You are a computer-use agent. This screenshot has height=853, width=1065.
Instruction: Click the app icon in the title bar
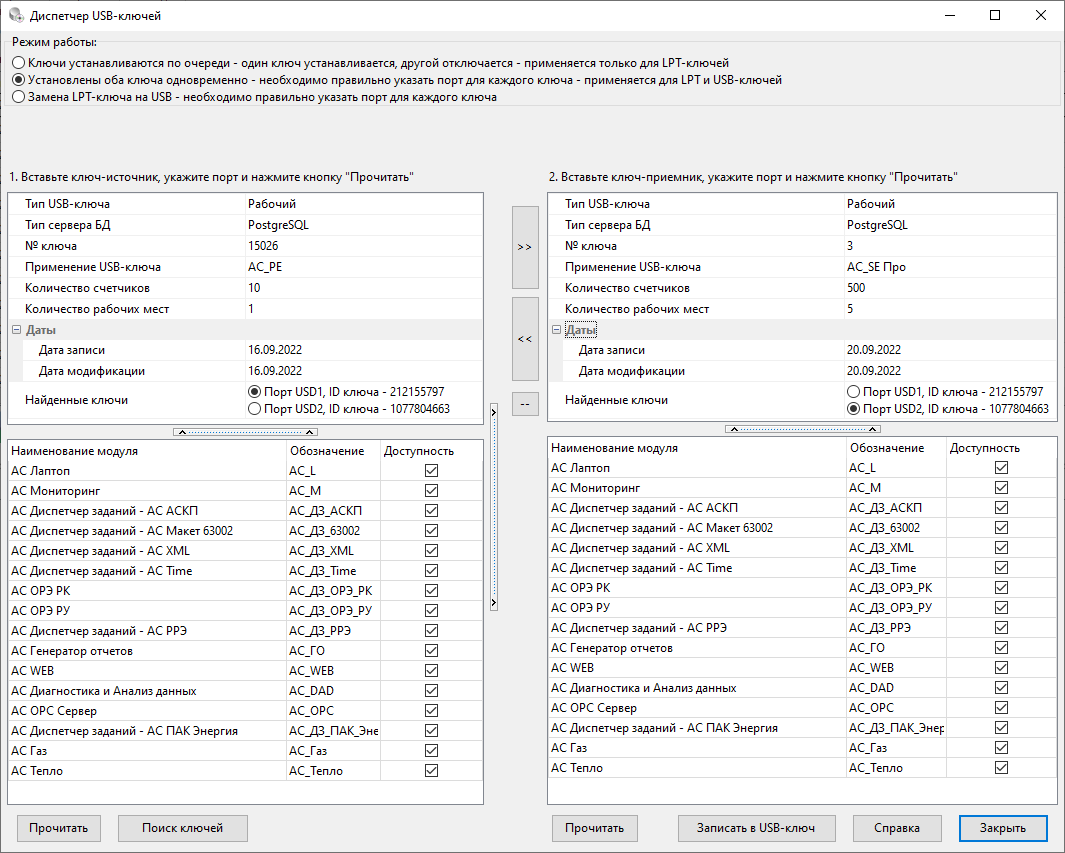[15, 16]
